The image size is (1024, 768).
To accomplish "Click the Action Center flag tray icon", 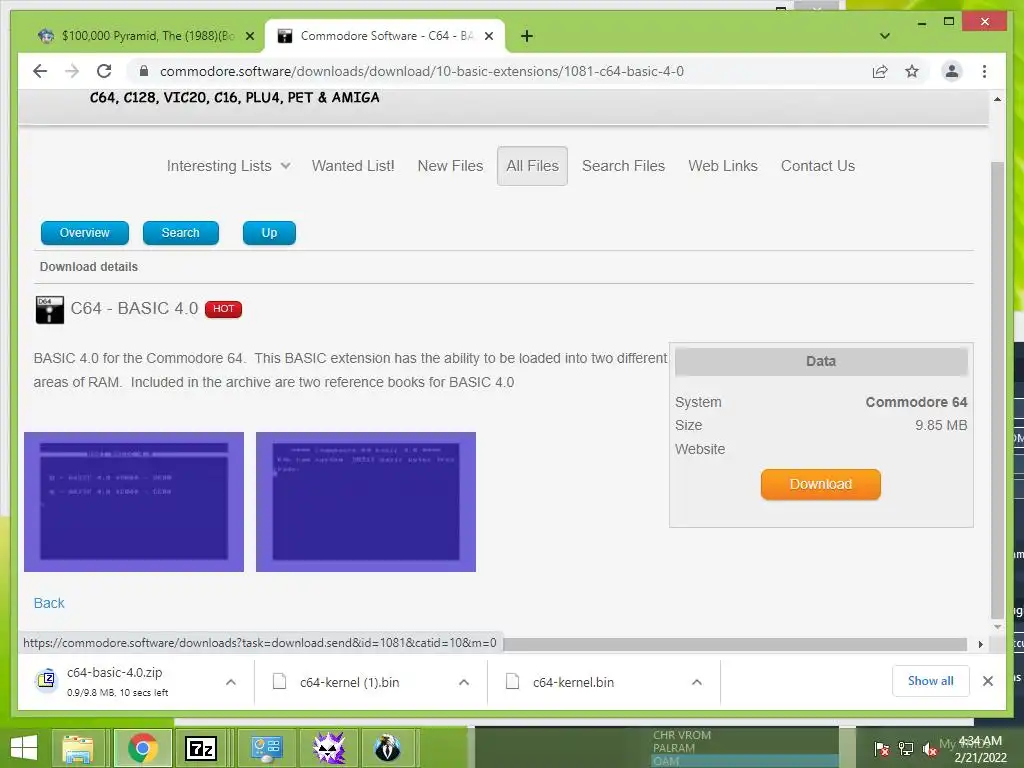I will (x=881, y=749).
